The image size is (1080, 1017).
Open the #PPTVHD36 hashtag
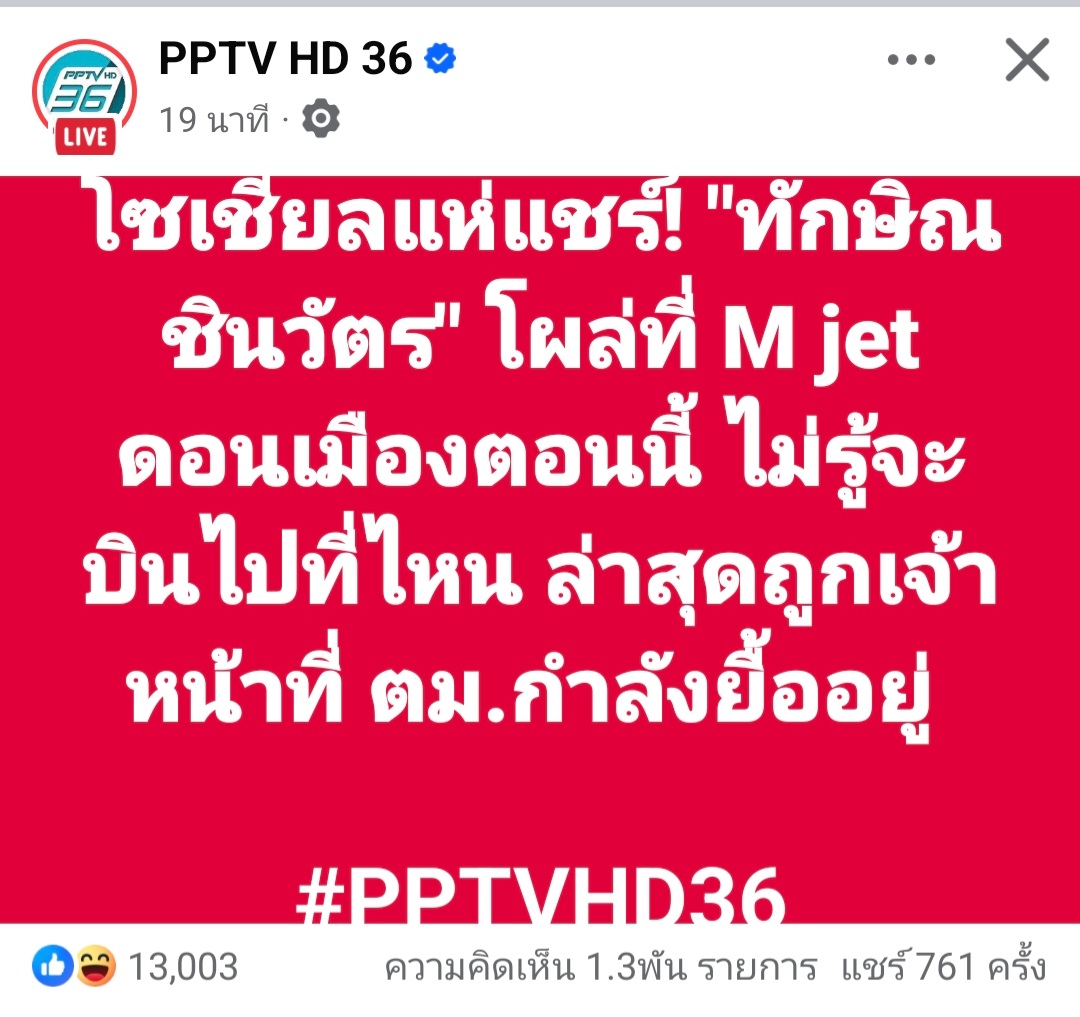pos(541,895)
